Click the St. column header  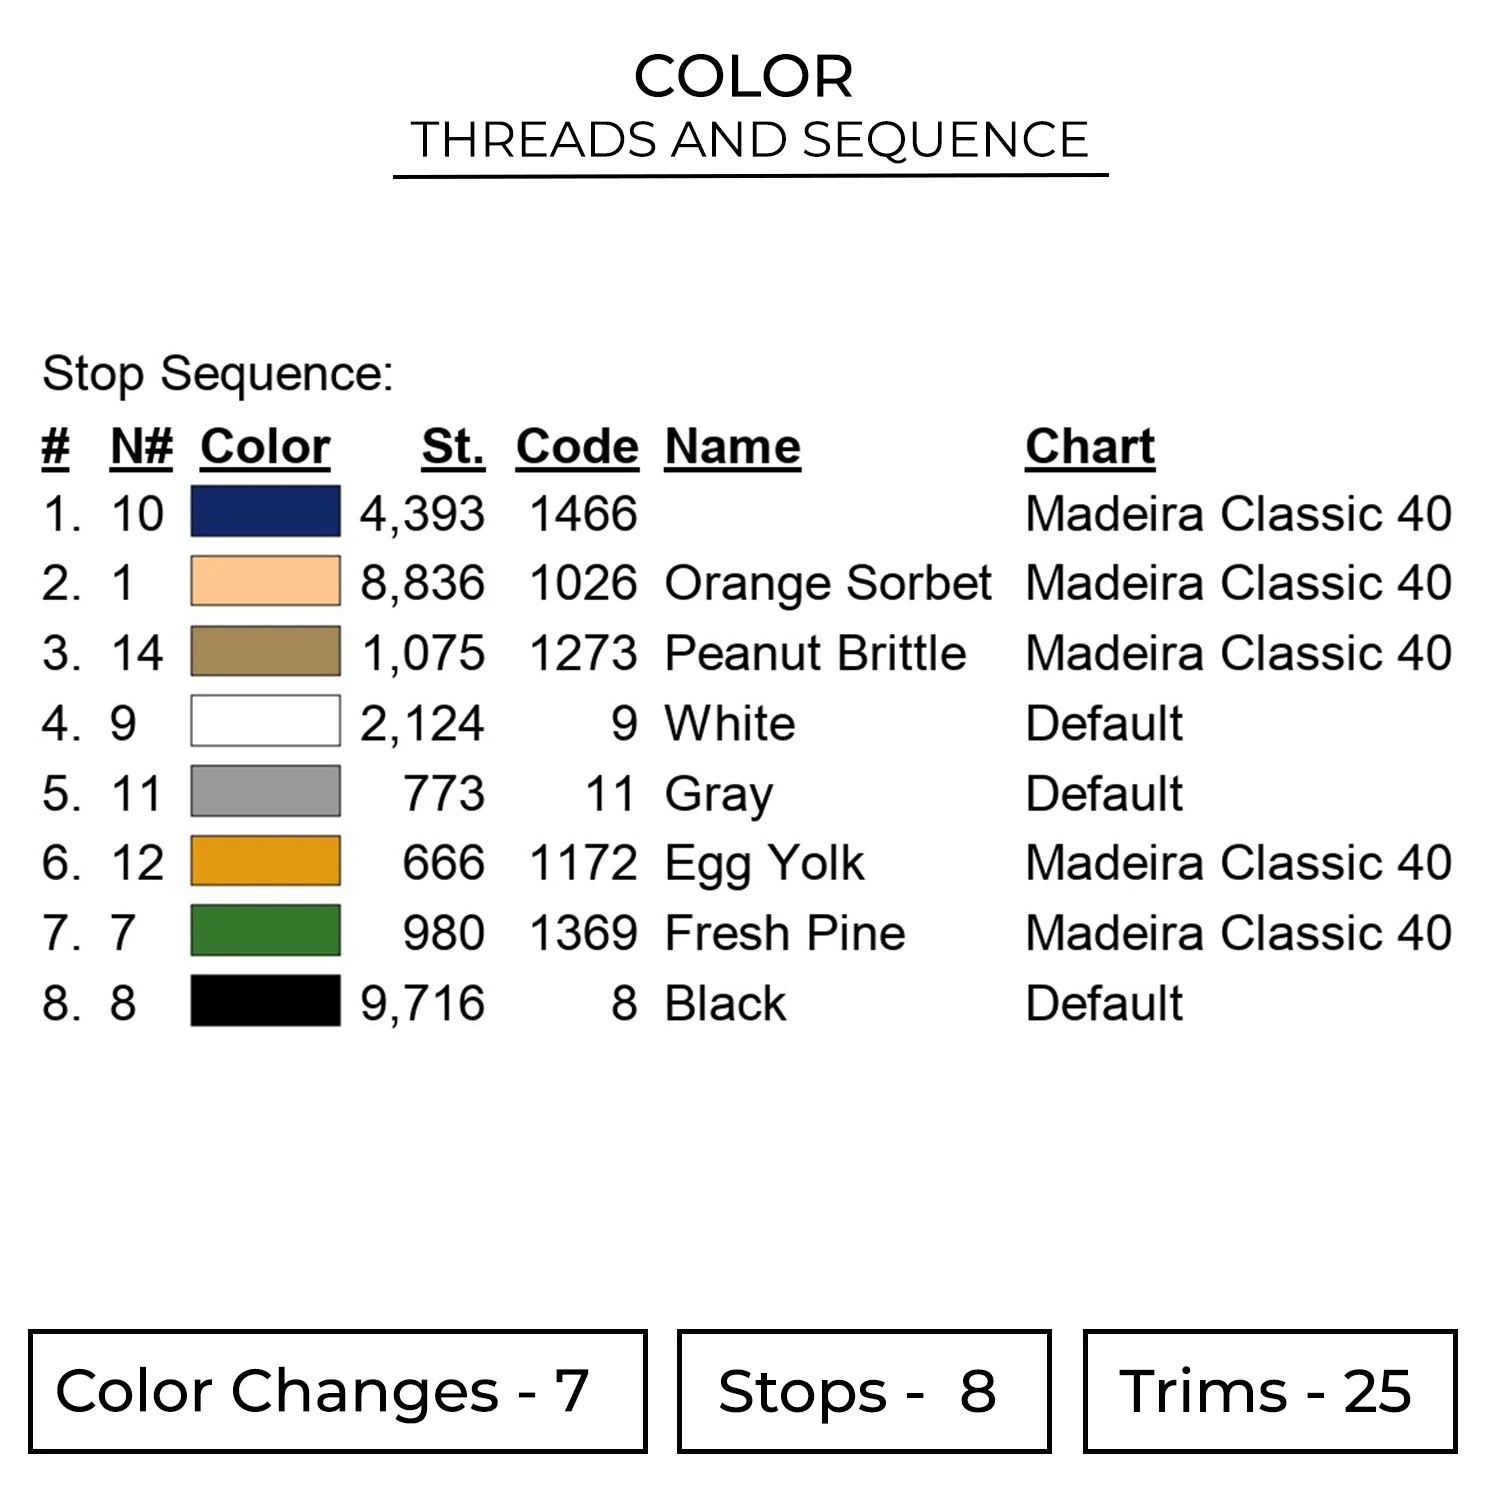click(x=453, y=446)
